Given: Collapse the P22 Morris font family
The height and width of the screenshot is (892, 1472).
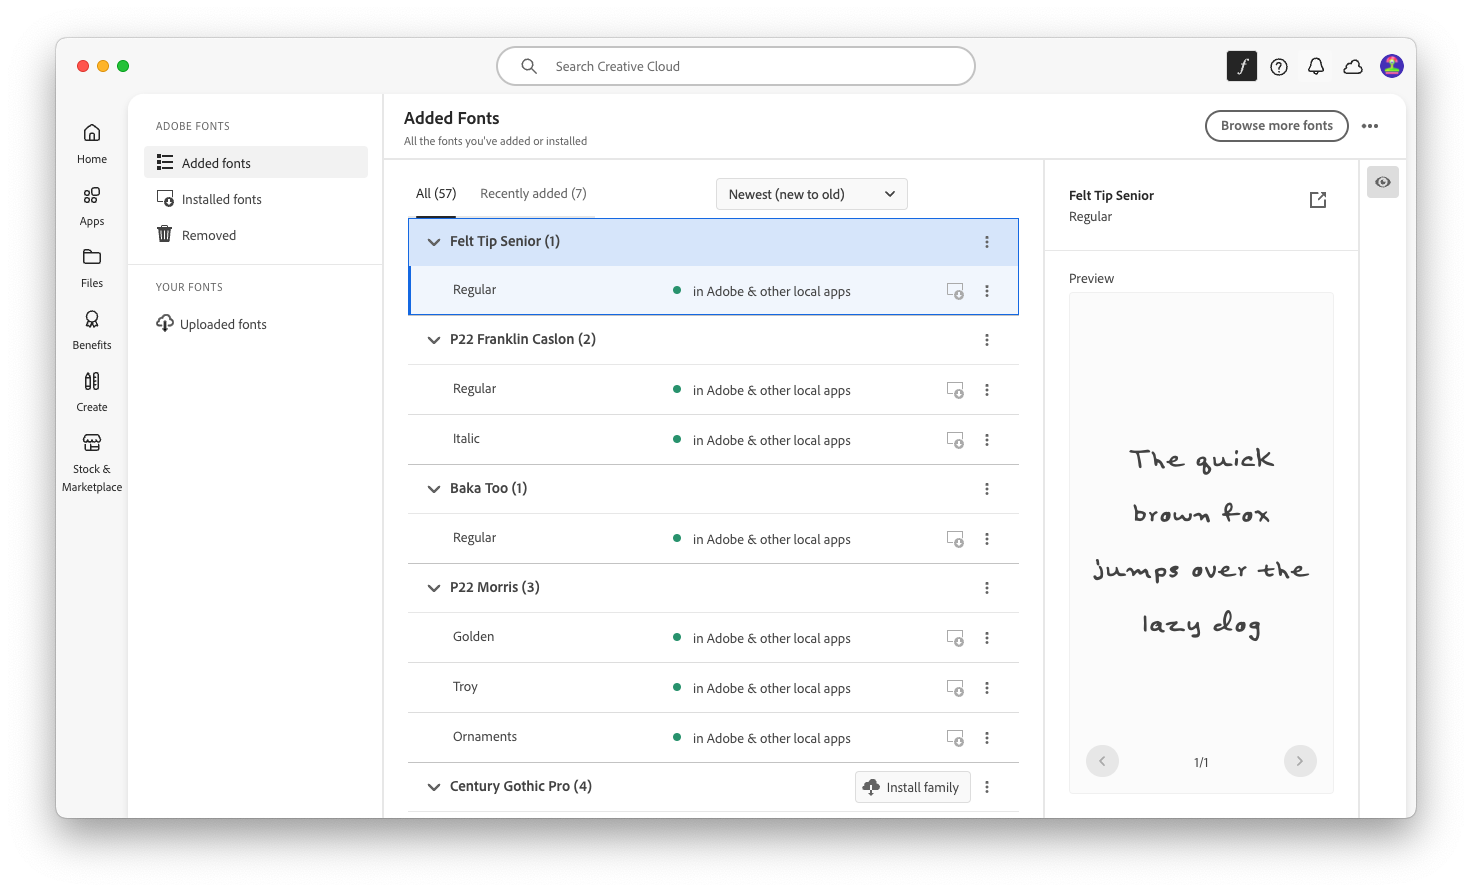Looking at the screenshot, I should click(434, 588).
